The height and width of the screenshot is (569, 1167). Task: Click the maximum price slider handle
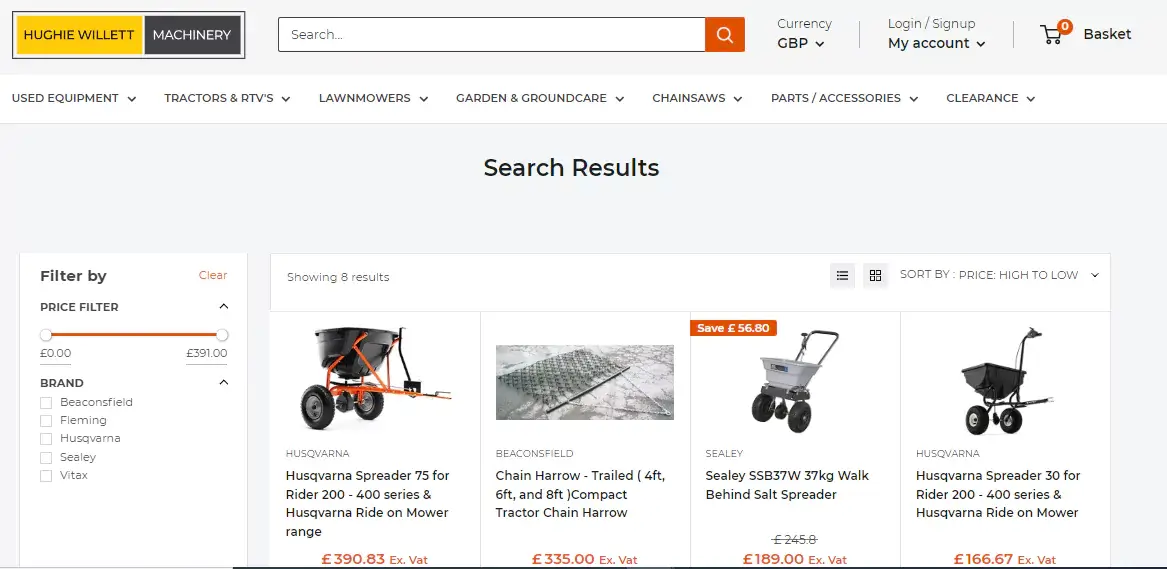[222, 335]
